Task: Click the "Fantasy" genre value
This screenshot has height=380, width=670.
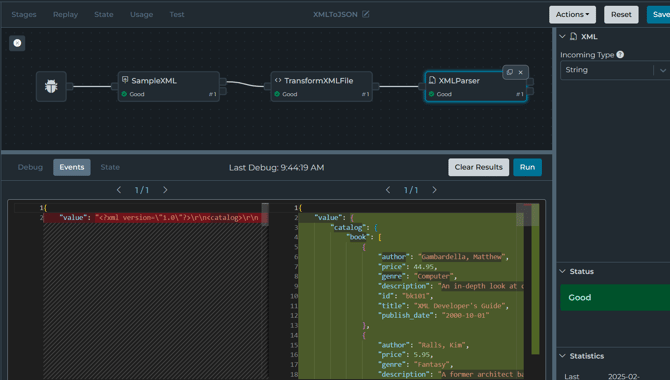Action: 432,365
